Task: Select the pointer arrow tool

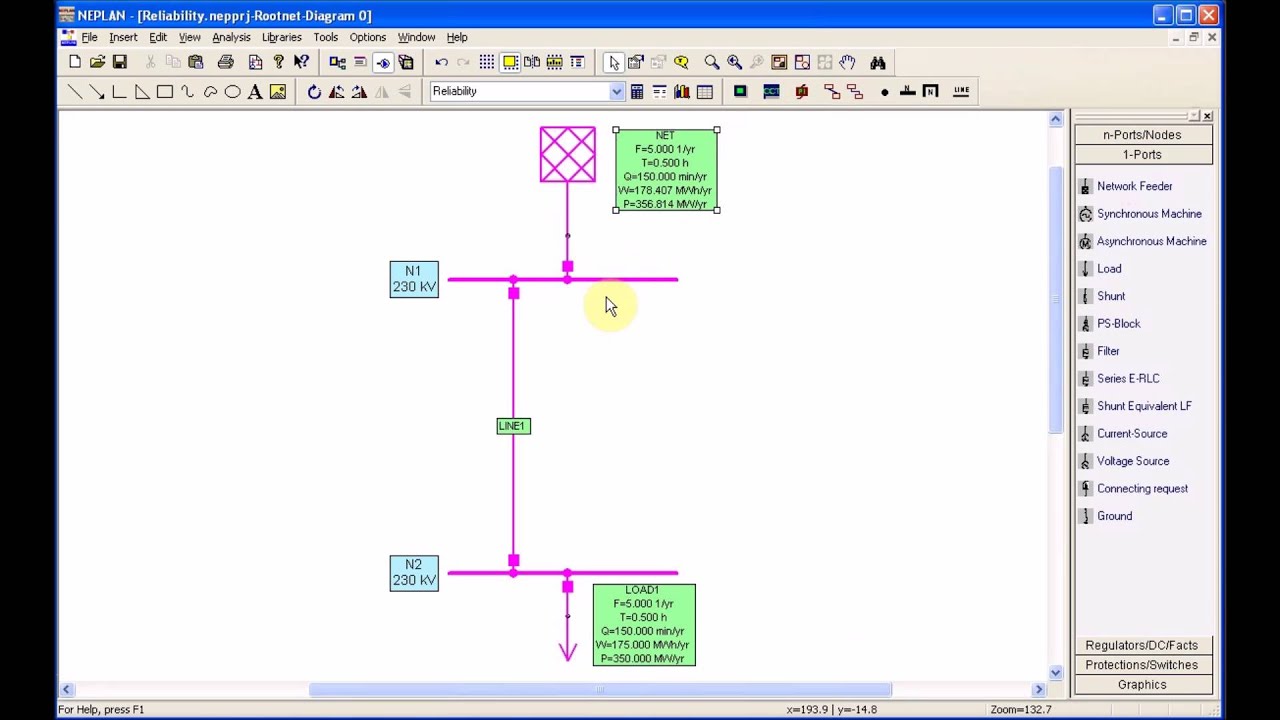Action: coord(614,62)
